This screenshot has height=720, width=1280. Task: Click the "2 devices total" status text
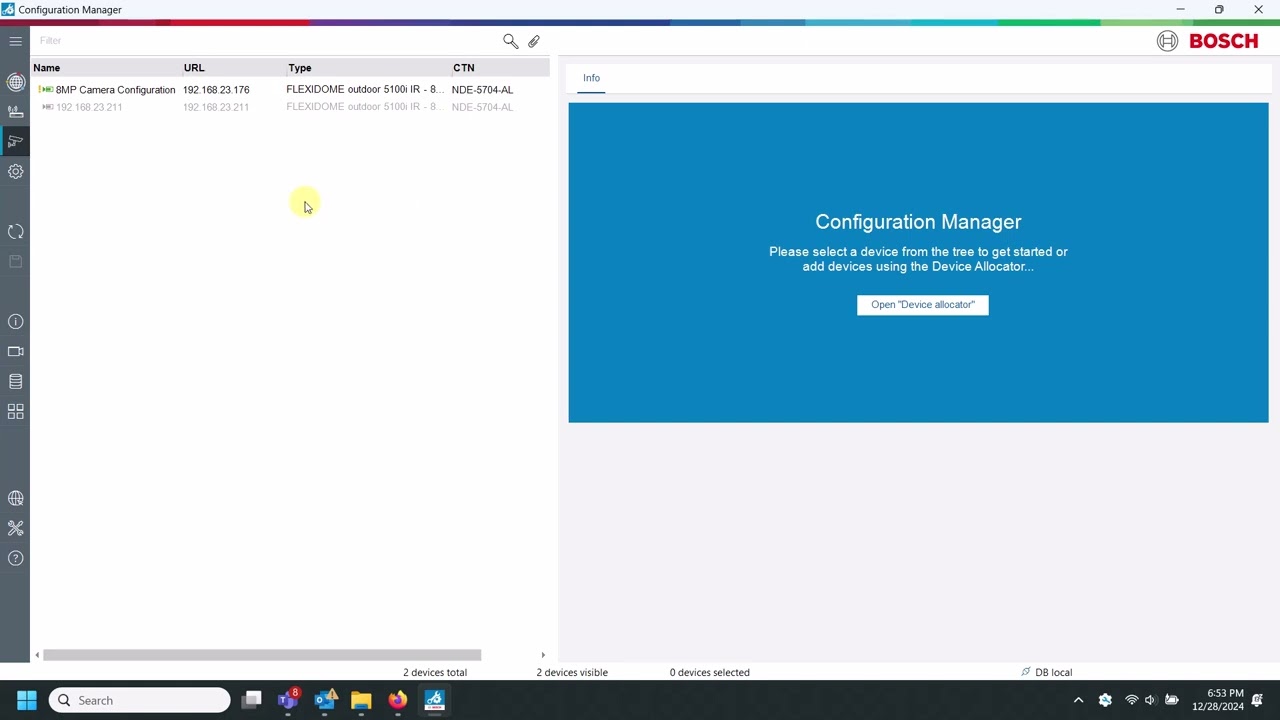coord(435,672)
